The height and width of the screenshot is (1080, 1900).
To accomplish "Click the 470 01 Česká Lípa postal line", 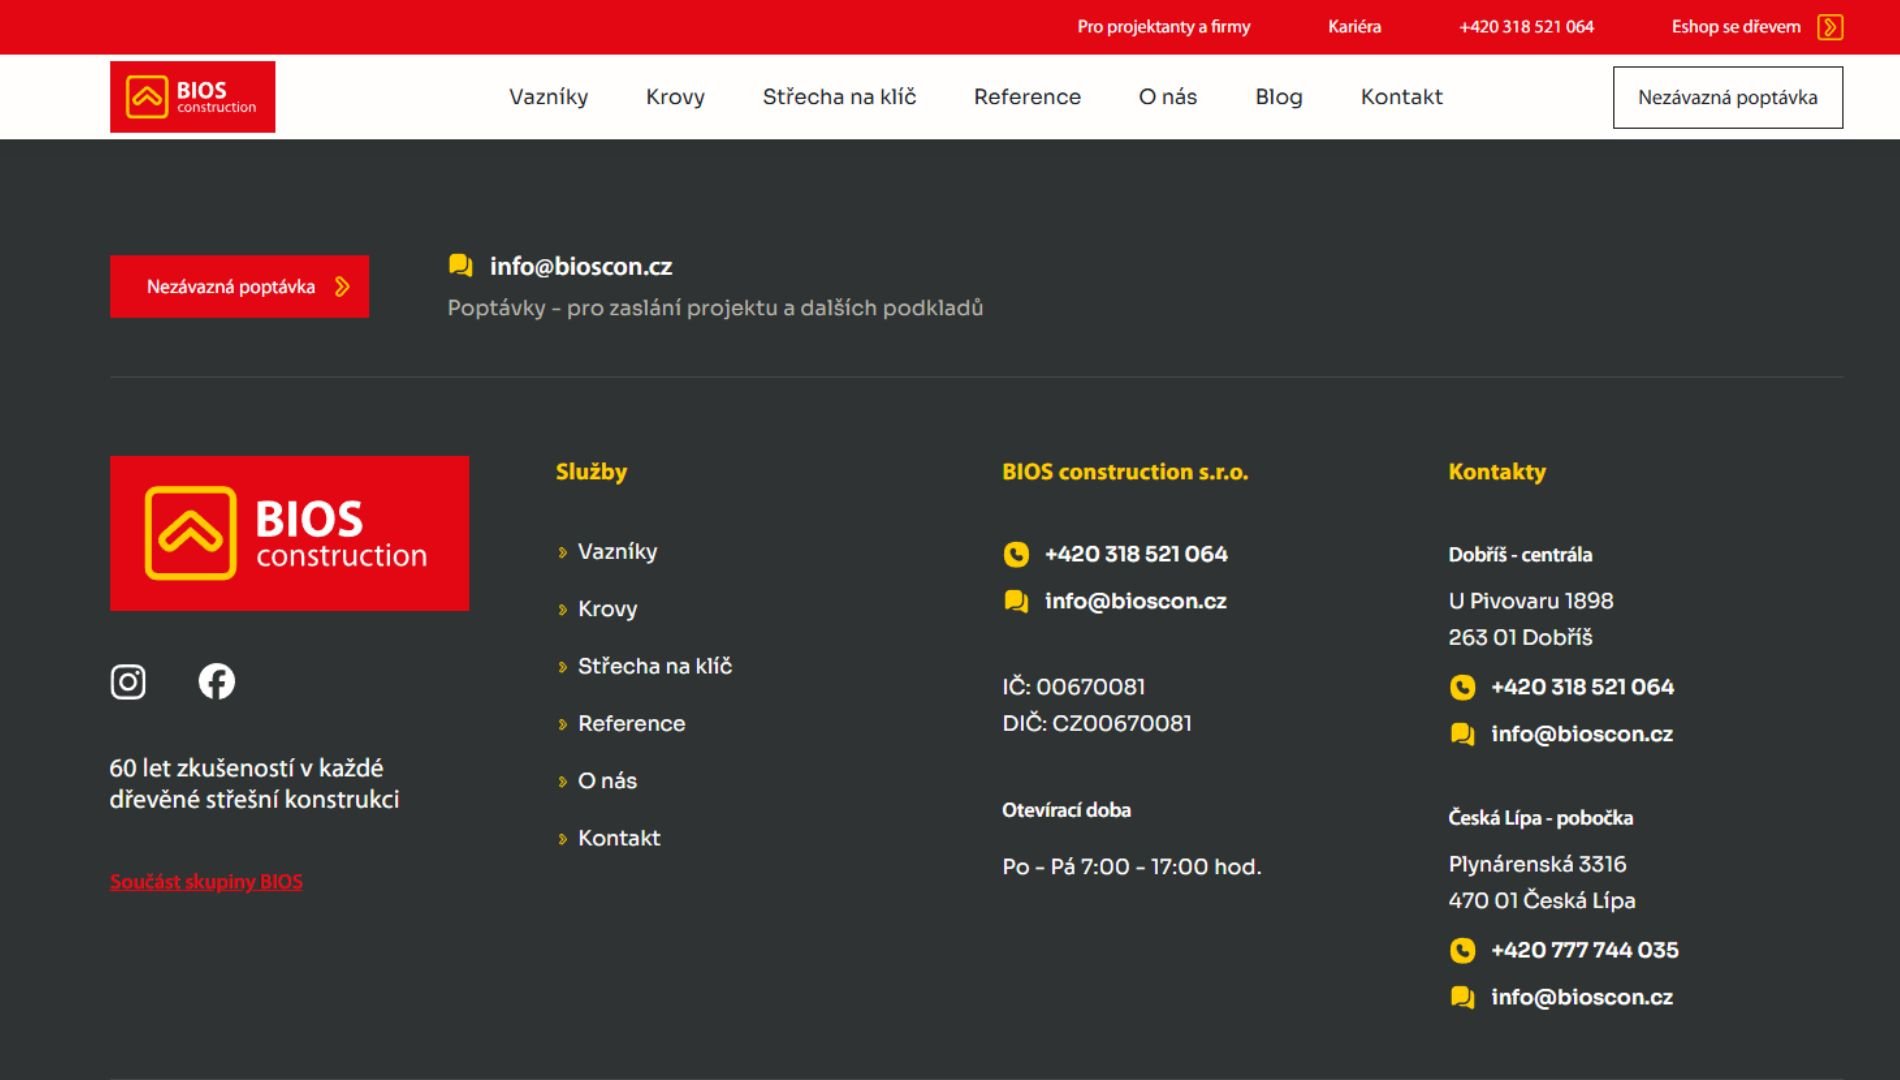I will coord(1542,901).
